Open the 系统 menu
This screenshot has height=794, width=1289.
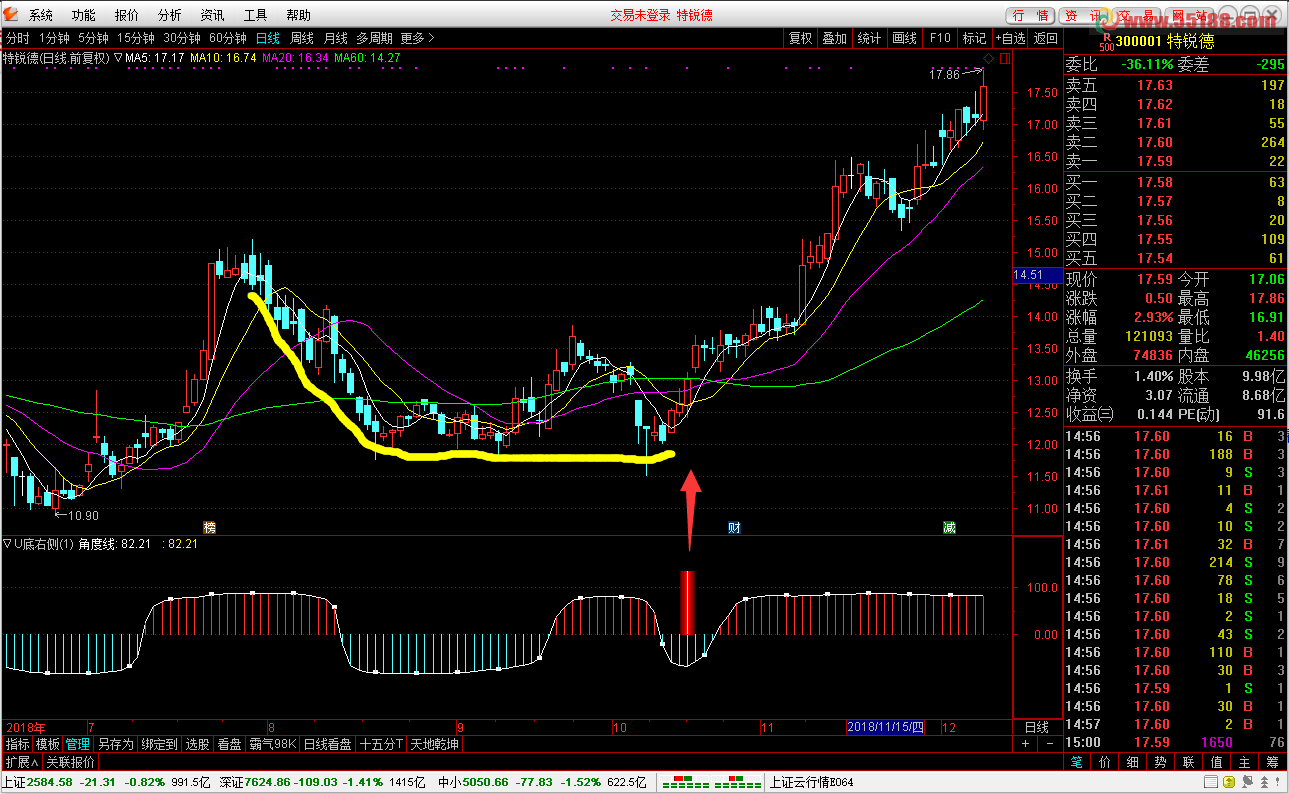click(41, 15)
